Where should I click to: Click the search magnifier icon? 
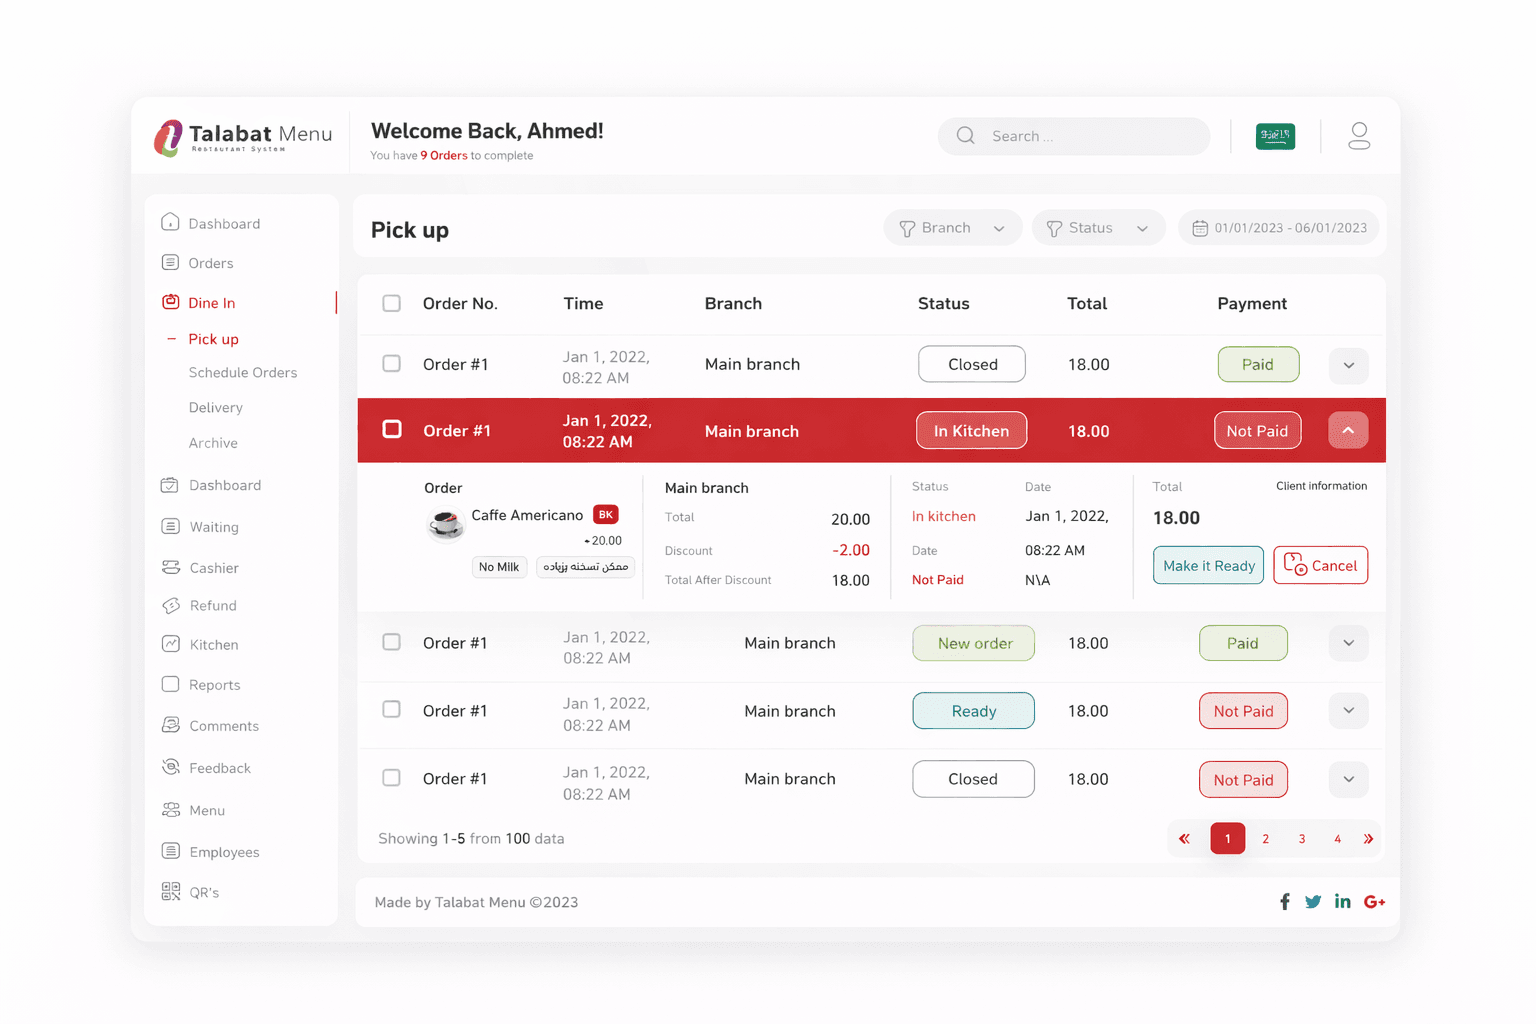click(x=964, y=135)
